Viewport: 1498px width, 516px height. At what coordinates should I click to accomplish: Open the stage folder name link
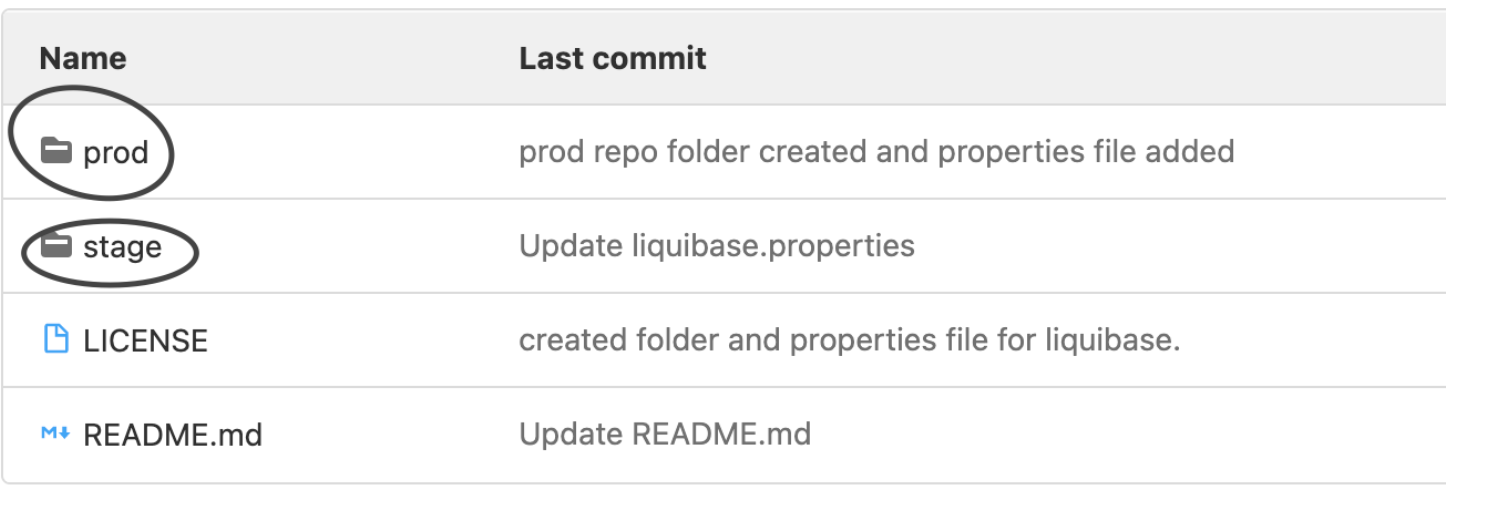click(x=122, y=247)
